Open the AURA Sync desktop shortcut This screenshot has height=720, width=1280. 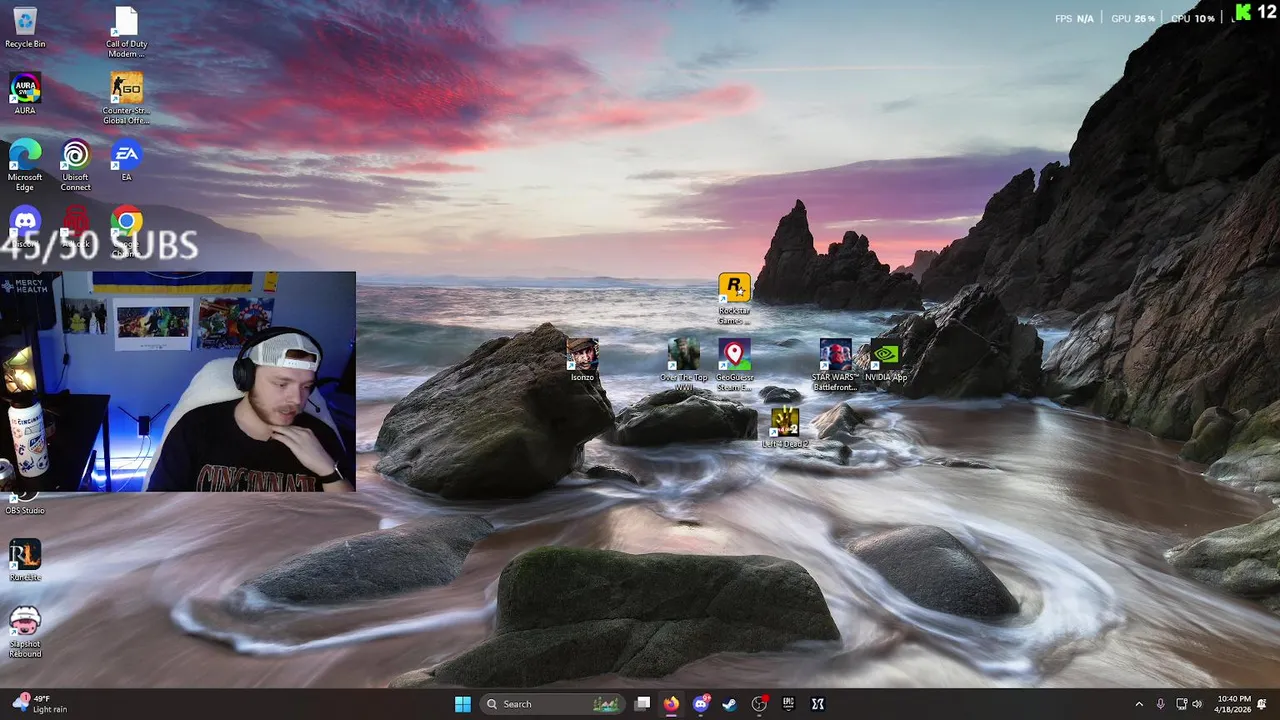click(x=25, y=93)
